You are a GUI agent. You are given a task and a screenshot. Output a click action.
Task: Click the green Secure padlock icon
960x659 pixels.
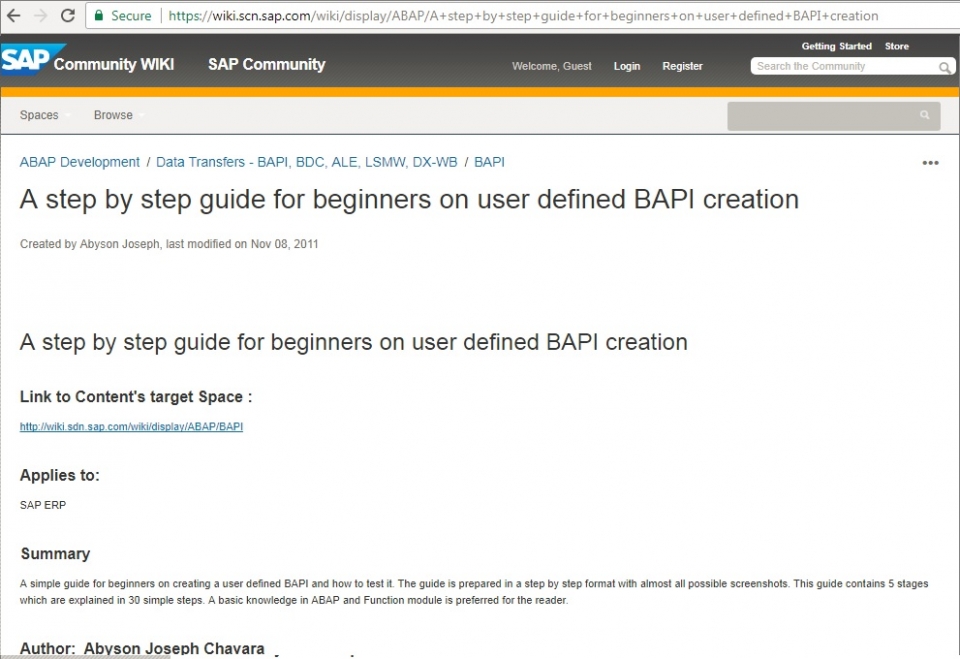tap(99, 16)
